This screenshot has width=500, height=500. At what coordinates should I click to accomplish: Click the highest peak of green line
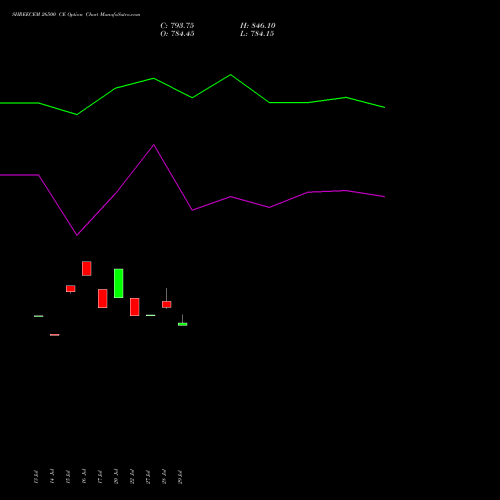click(231, 75)
